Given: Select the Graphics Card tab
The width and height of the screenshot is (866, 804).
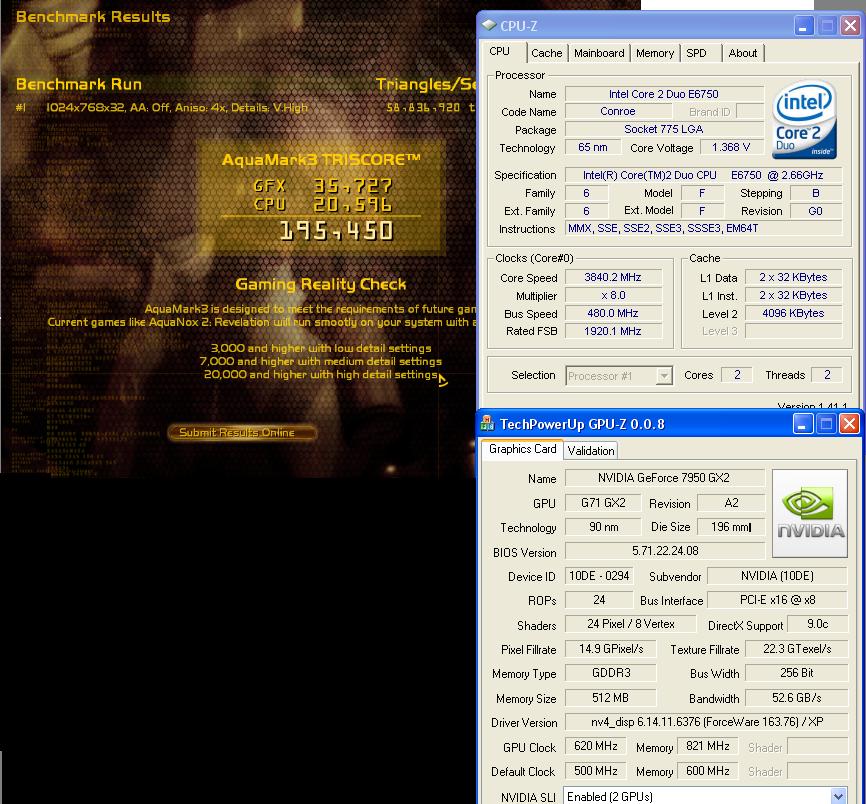Looking at the screenshot, I should point(522,449).
